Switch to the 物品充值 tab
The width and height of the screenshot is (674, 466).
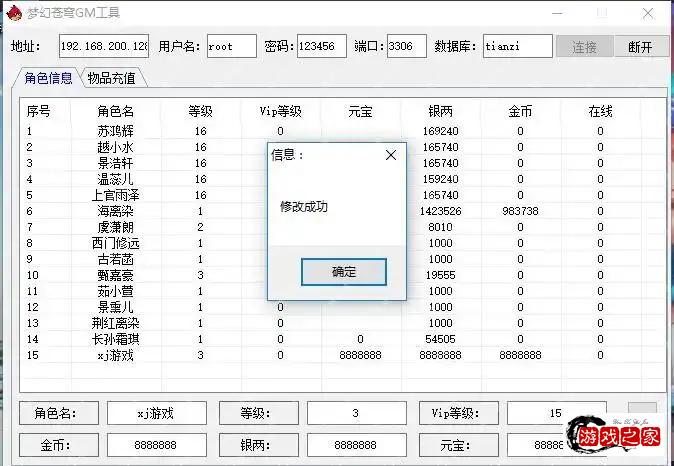(x=112, y=78)
